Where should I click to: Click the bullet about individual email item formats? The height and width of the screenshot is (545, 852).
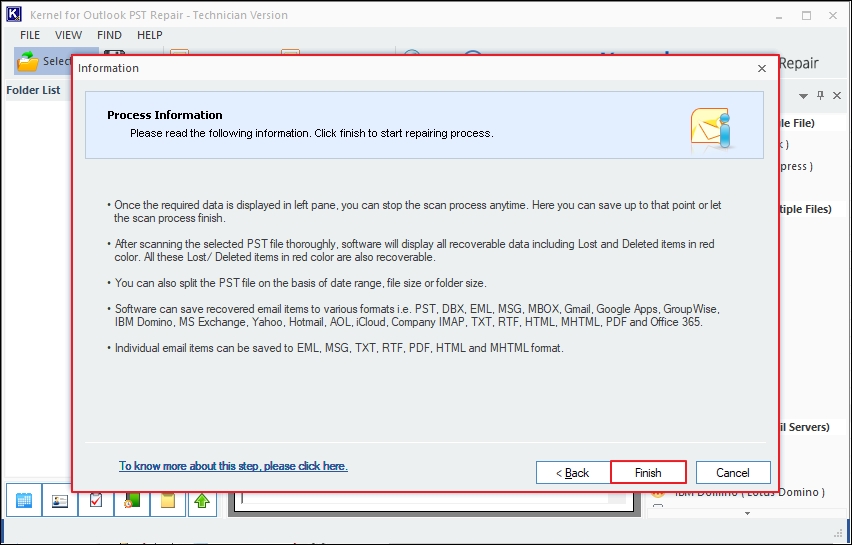pyautogui.click(x=336, y=348)
